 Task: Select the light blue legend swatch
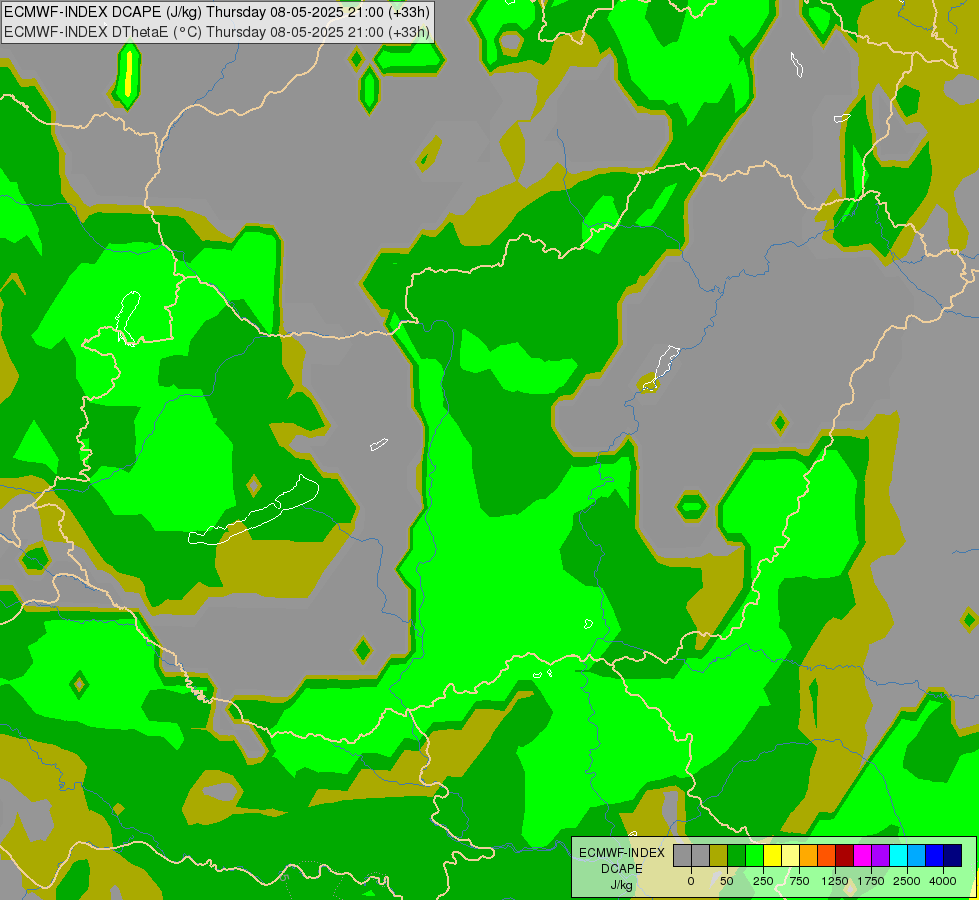(917, 855)
